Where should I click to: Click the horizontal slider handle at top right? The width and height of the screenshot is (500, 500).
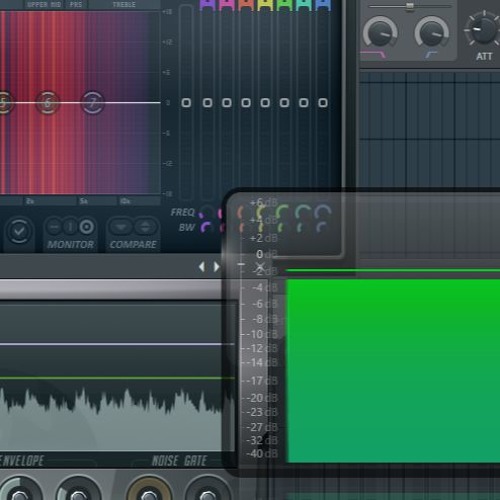[410, 6]
